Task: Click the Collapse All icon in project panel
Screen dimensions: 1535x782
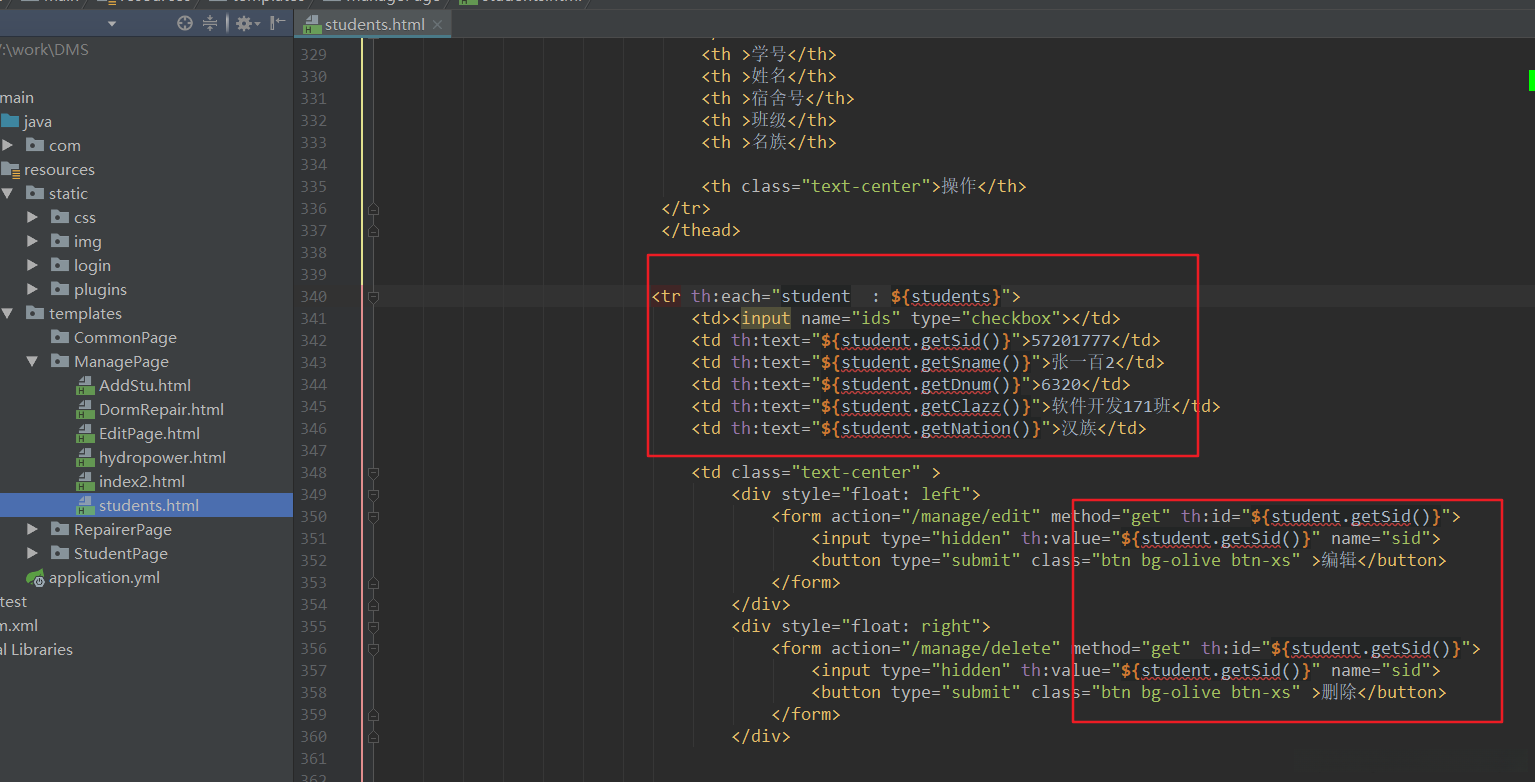Action: point(210,23)
